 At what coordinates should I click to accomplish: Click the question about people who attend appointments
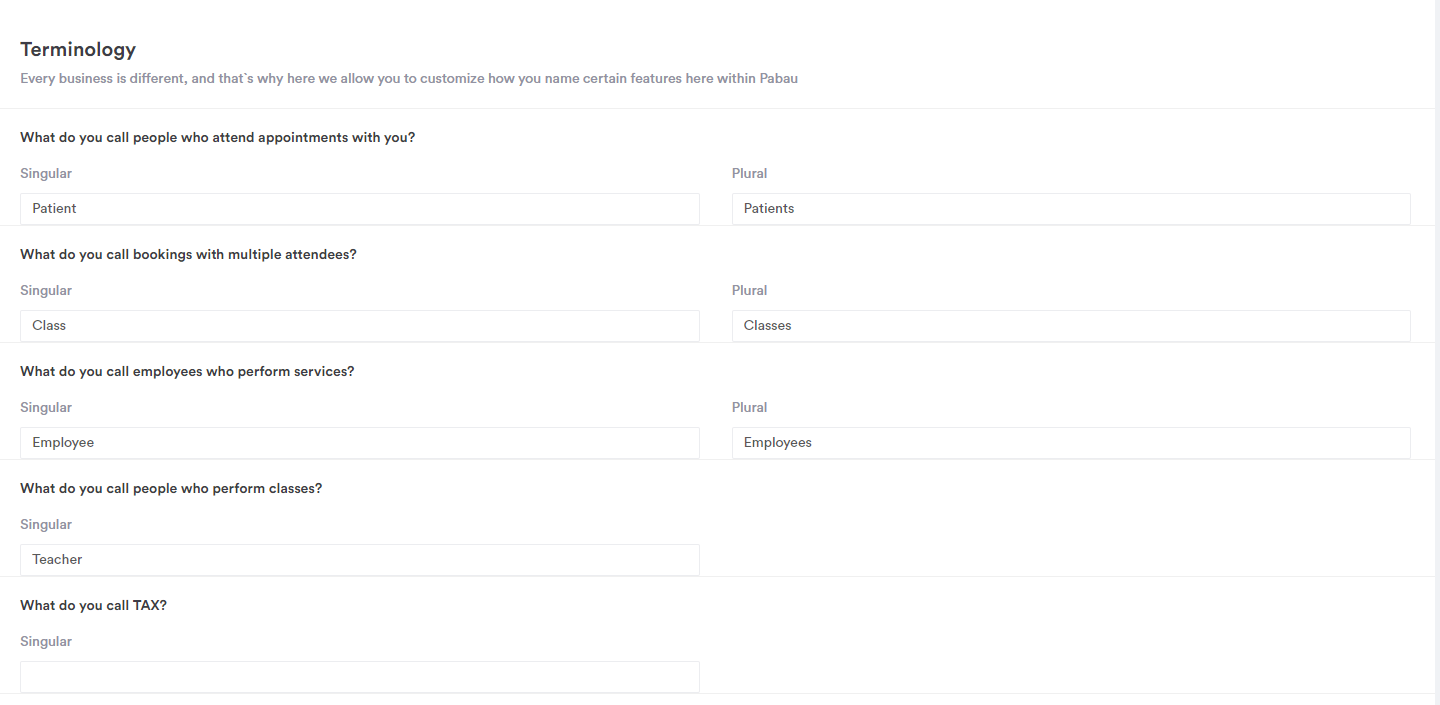217,137
